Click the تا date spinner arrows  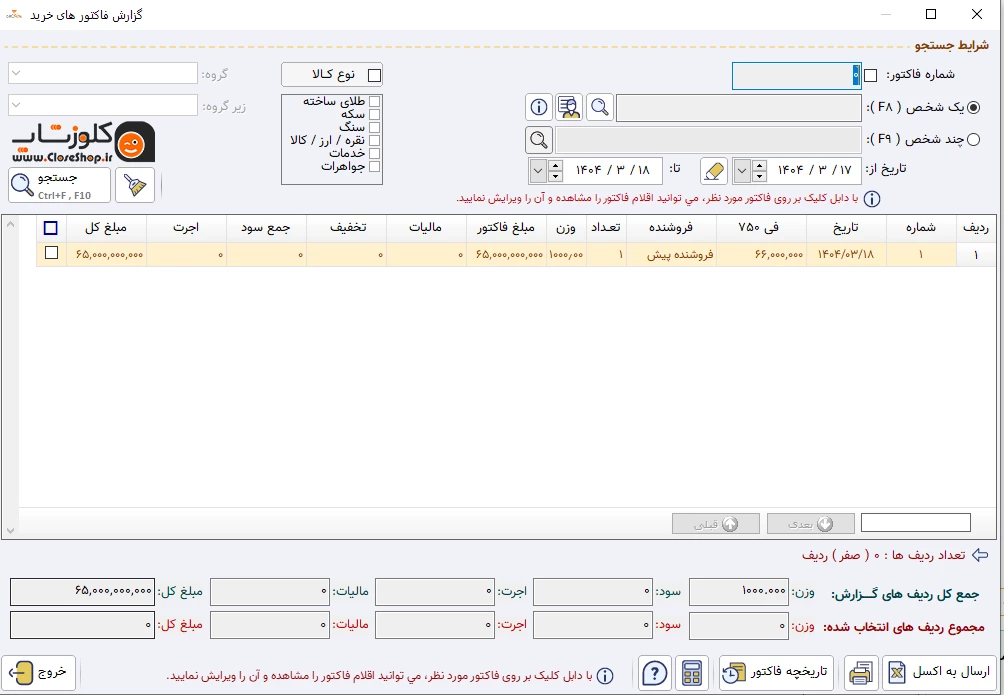point(555,171)
